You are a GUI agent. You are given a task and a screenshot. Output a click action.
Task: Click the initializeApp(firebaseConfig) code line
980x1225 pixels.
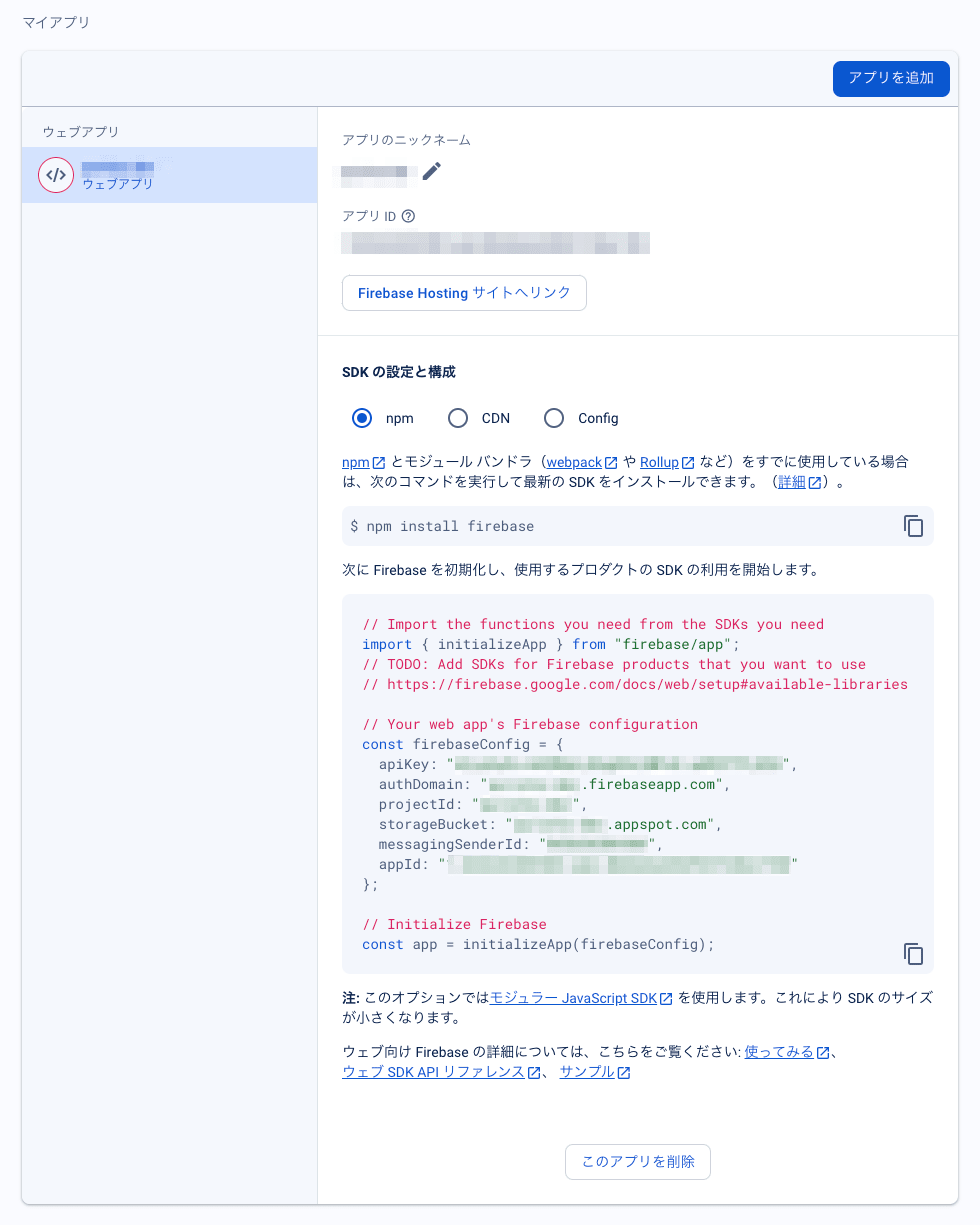[539, 944]
